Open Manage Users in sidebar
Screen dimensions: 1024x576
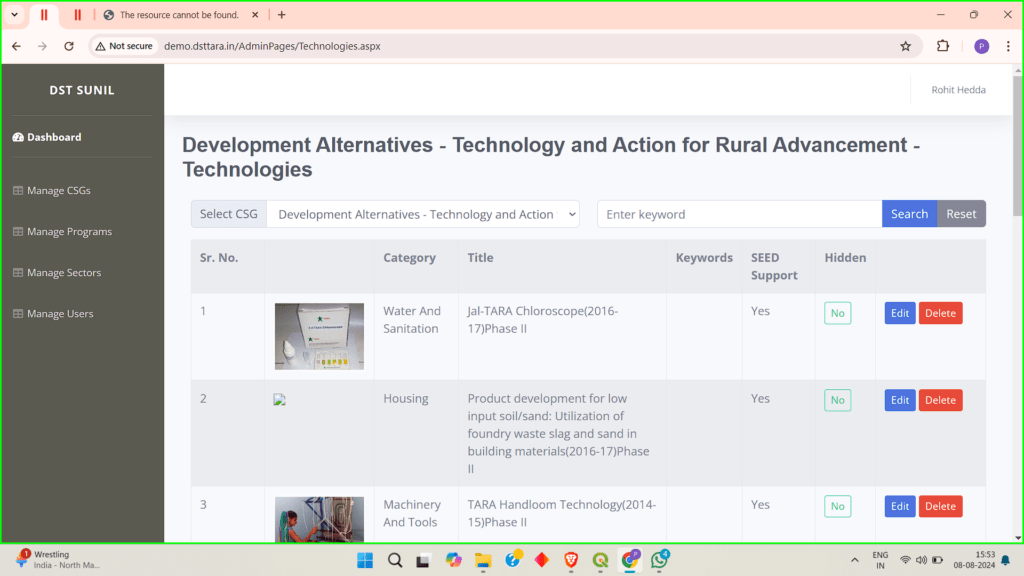tap(53, 314)
